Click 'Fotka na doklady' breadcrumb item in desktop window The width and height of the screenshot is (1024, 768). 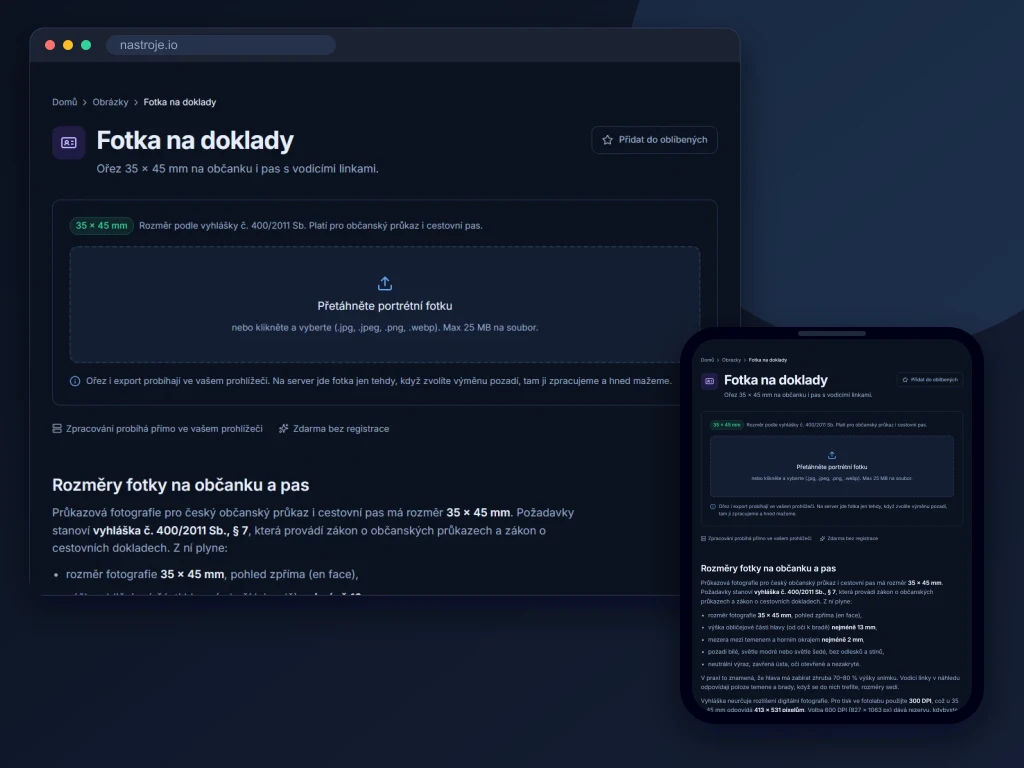[x=180, y=102]
